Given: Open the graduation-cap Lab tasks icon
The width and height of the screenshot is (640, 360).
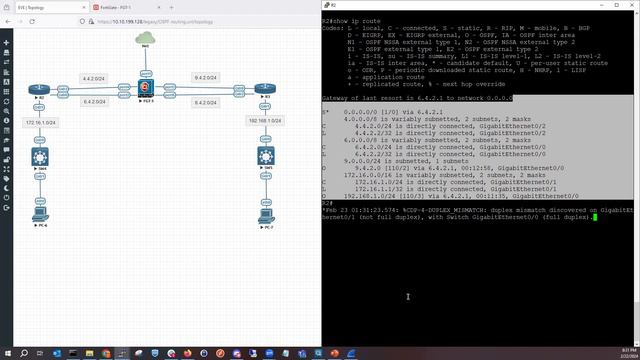Looking at the screenshot, I should tap(6, 140).
